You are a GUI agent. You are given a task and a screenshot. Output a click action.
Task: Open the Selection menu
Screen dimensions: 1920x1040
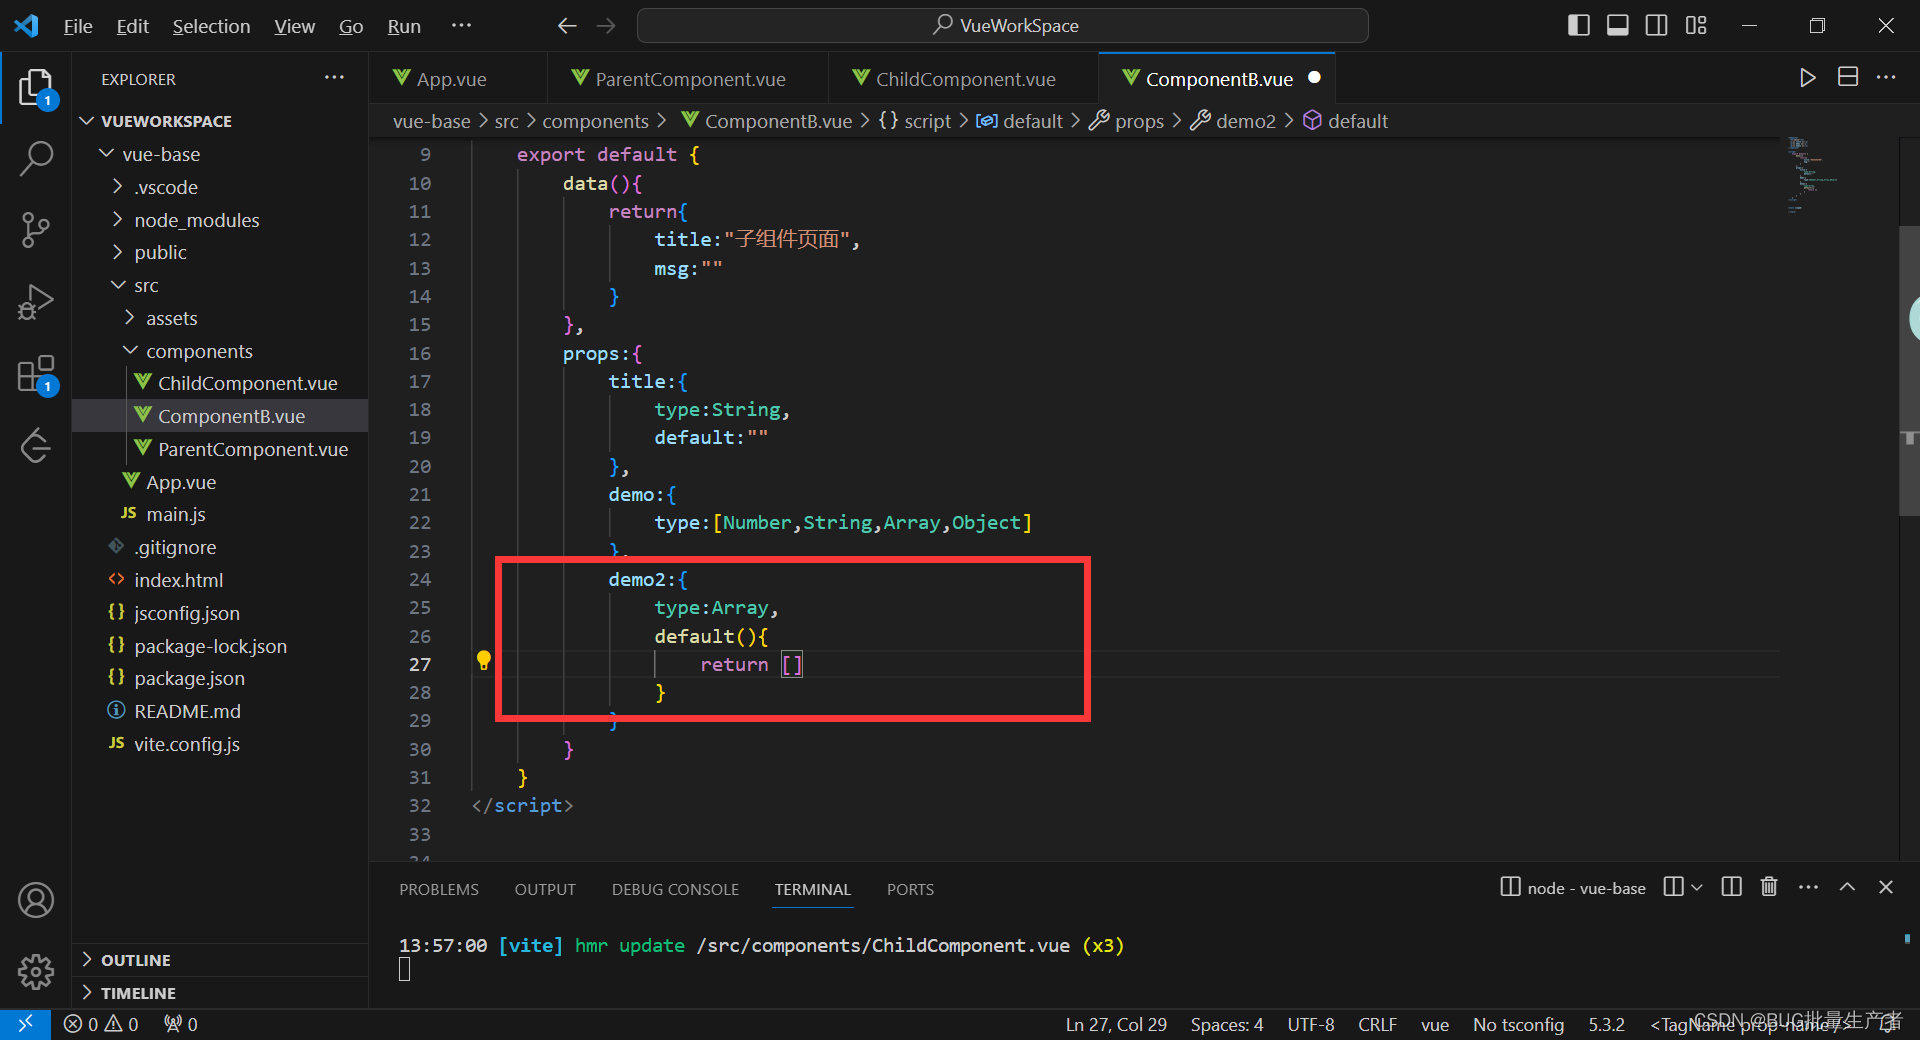click(211, 26)
